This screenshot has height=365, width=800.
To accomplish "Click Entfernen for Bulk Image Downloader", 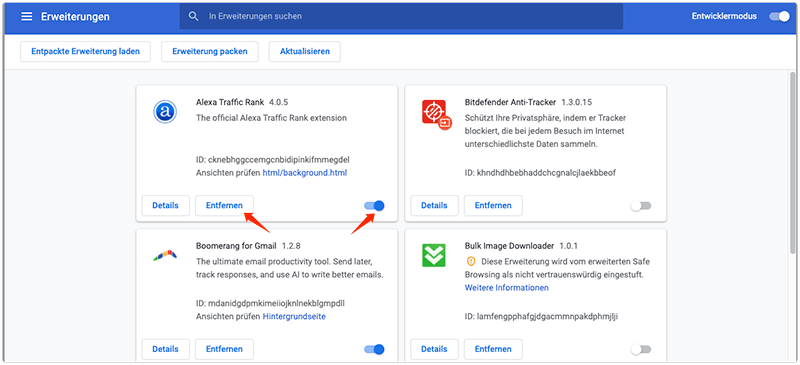I will click(x=493, y=349).
